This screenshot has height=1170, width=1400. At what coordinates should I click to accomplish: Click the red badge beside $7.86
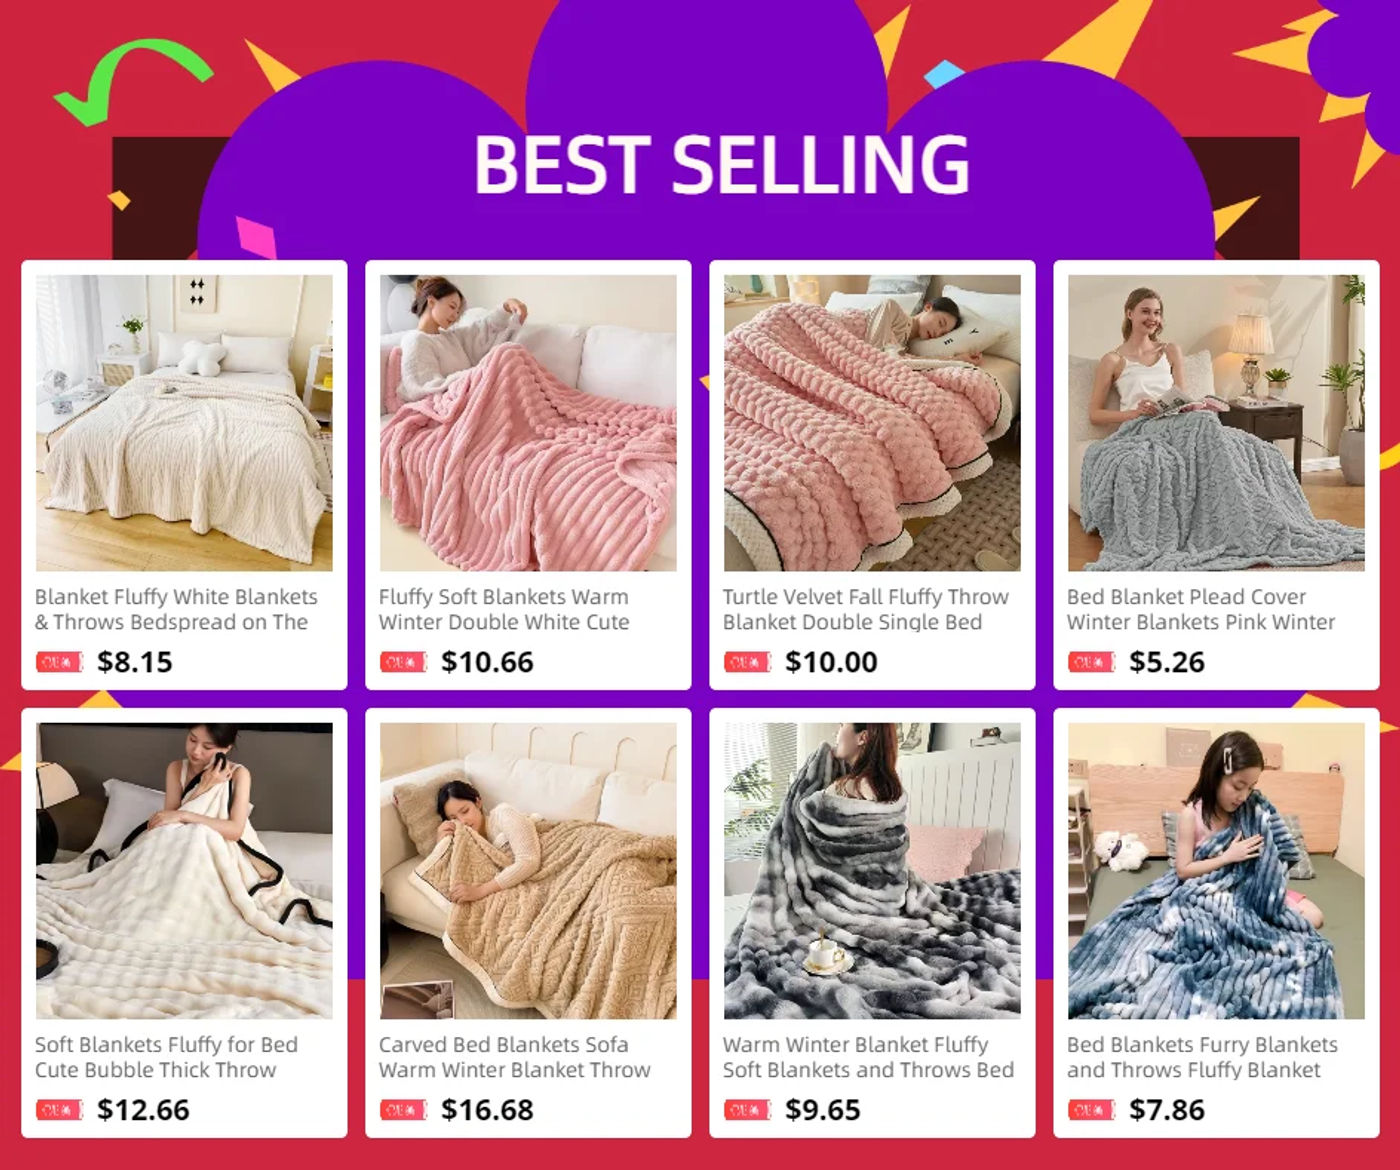1092,1110
